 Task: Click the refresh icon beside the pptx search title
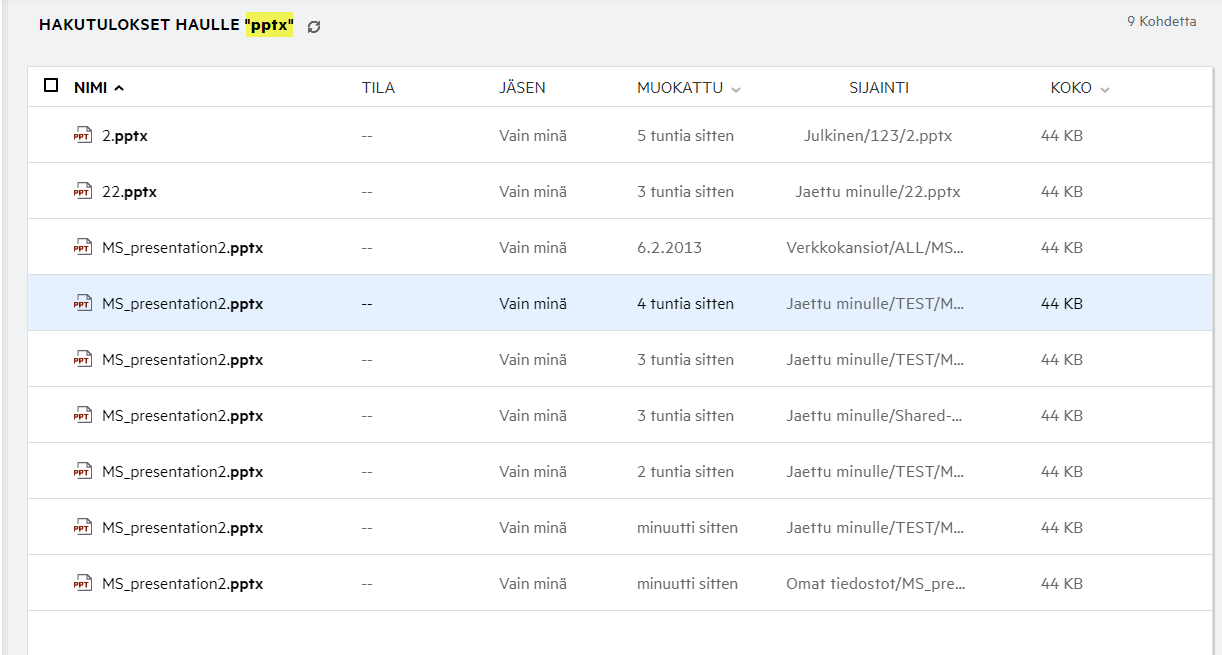[x=314, y=27]
